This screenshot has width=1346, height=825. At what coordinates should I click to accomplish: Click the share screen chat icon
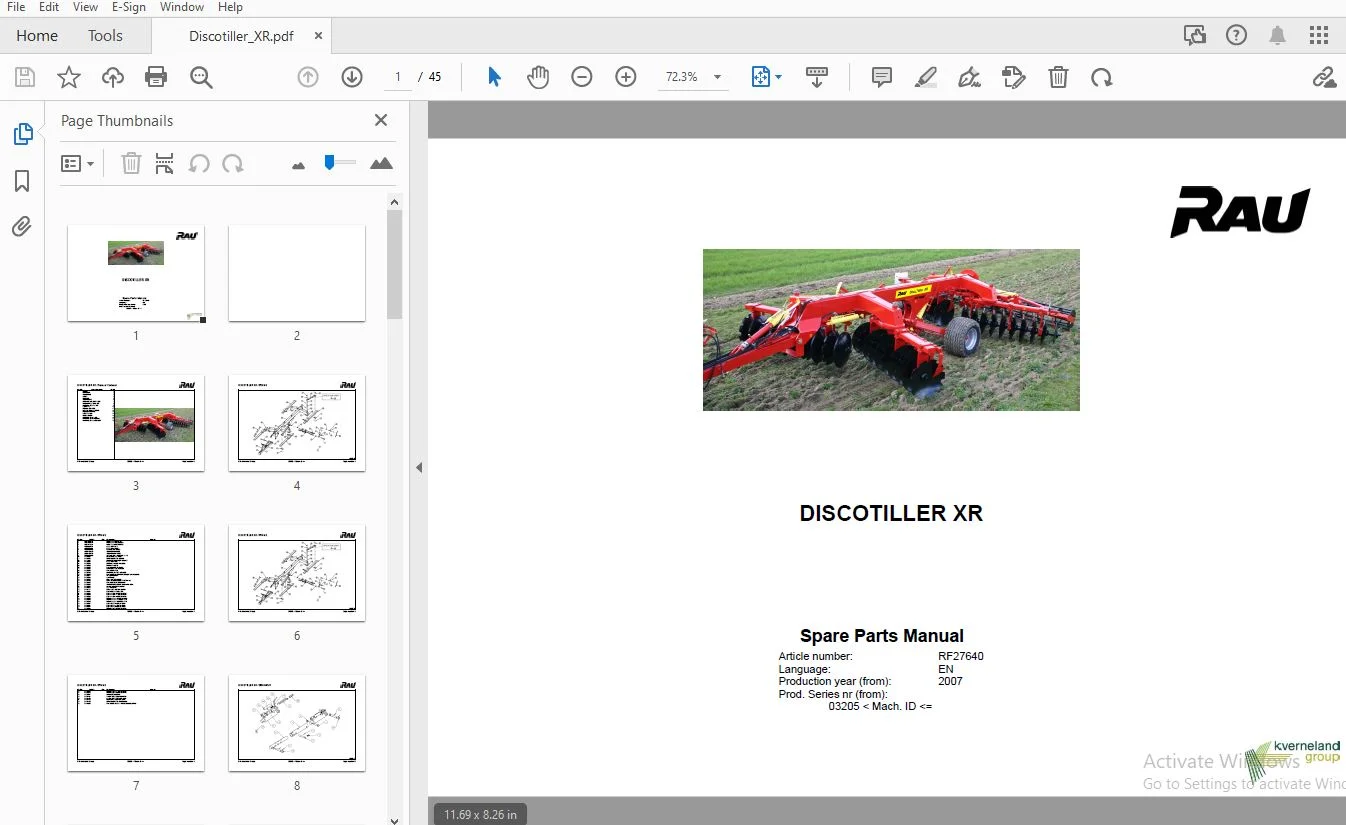(x=1195, y=36)
